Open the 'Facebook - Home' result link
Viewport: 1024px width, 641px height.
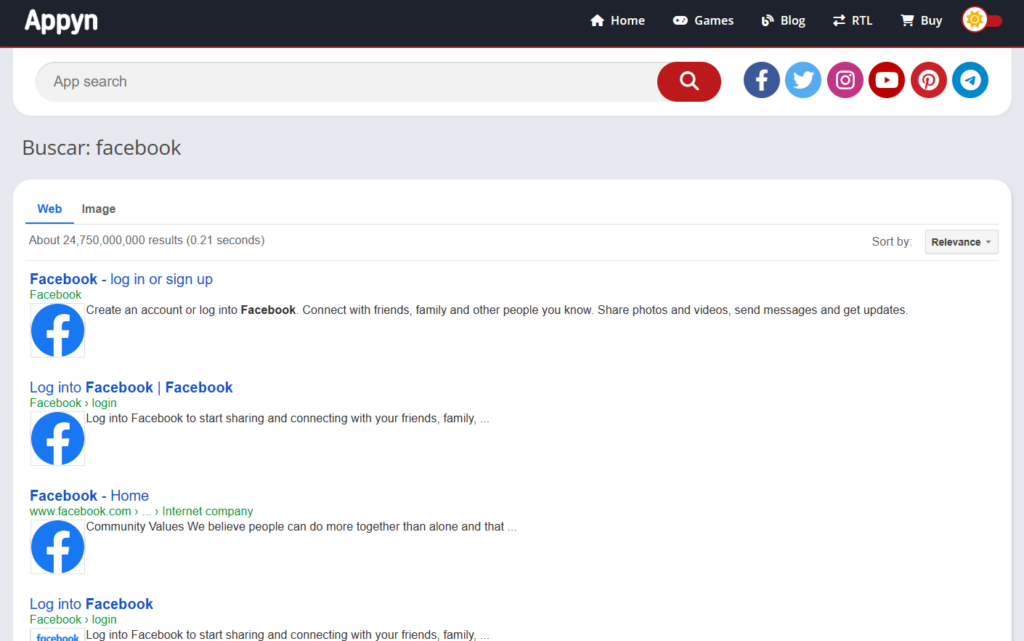tap(89, 495)
